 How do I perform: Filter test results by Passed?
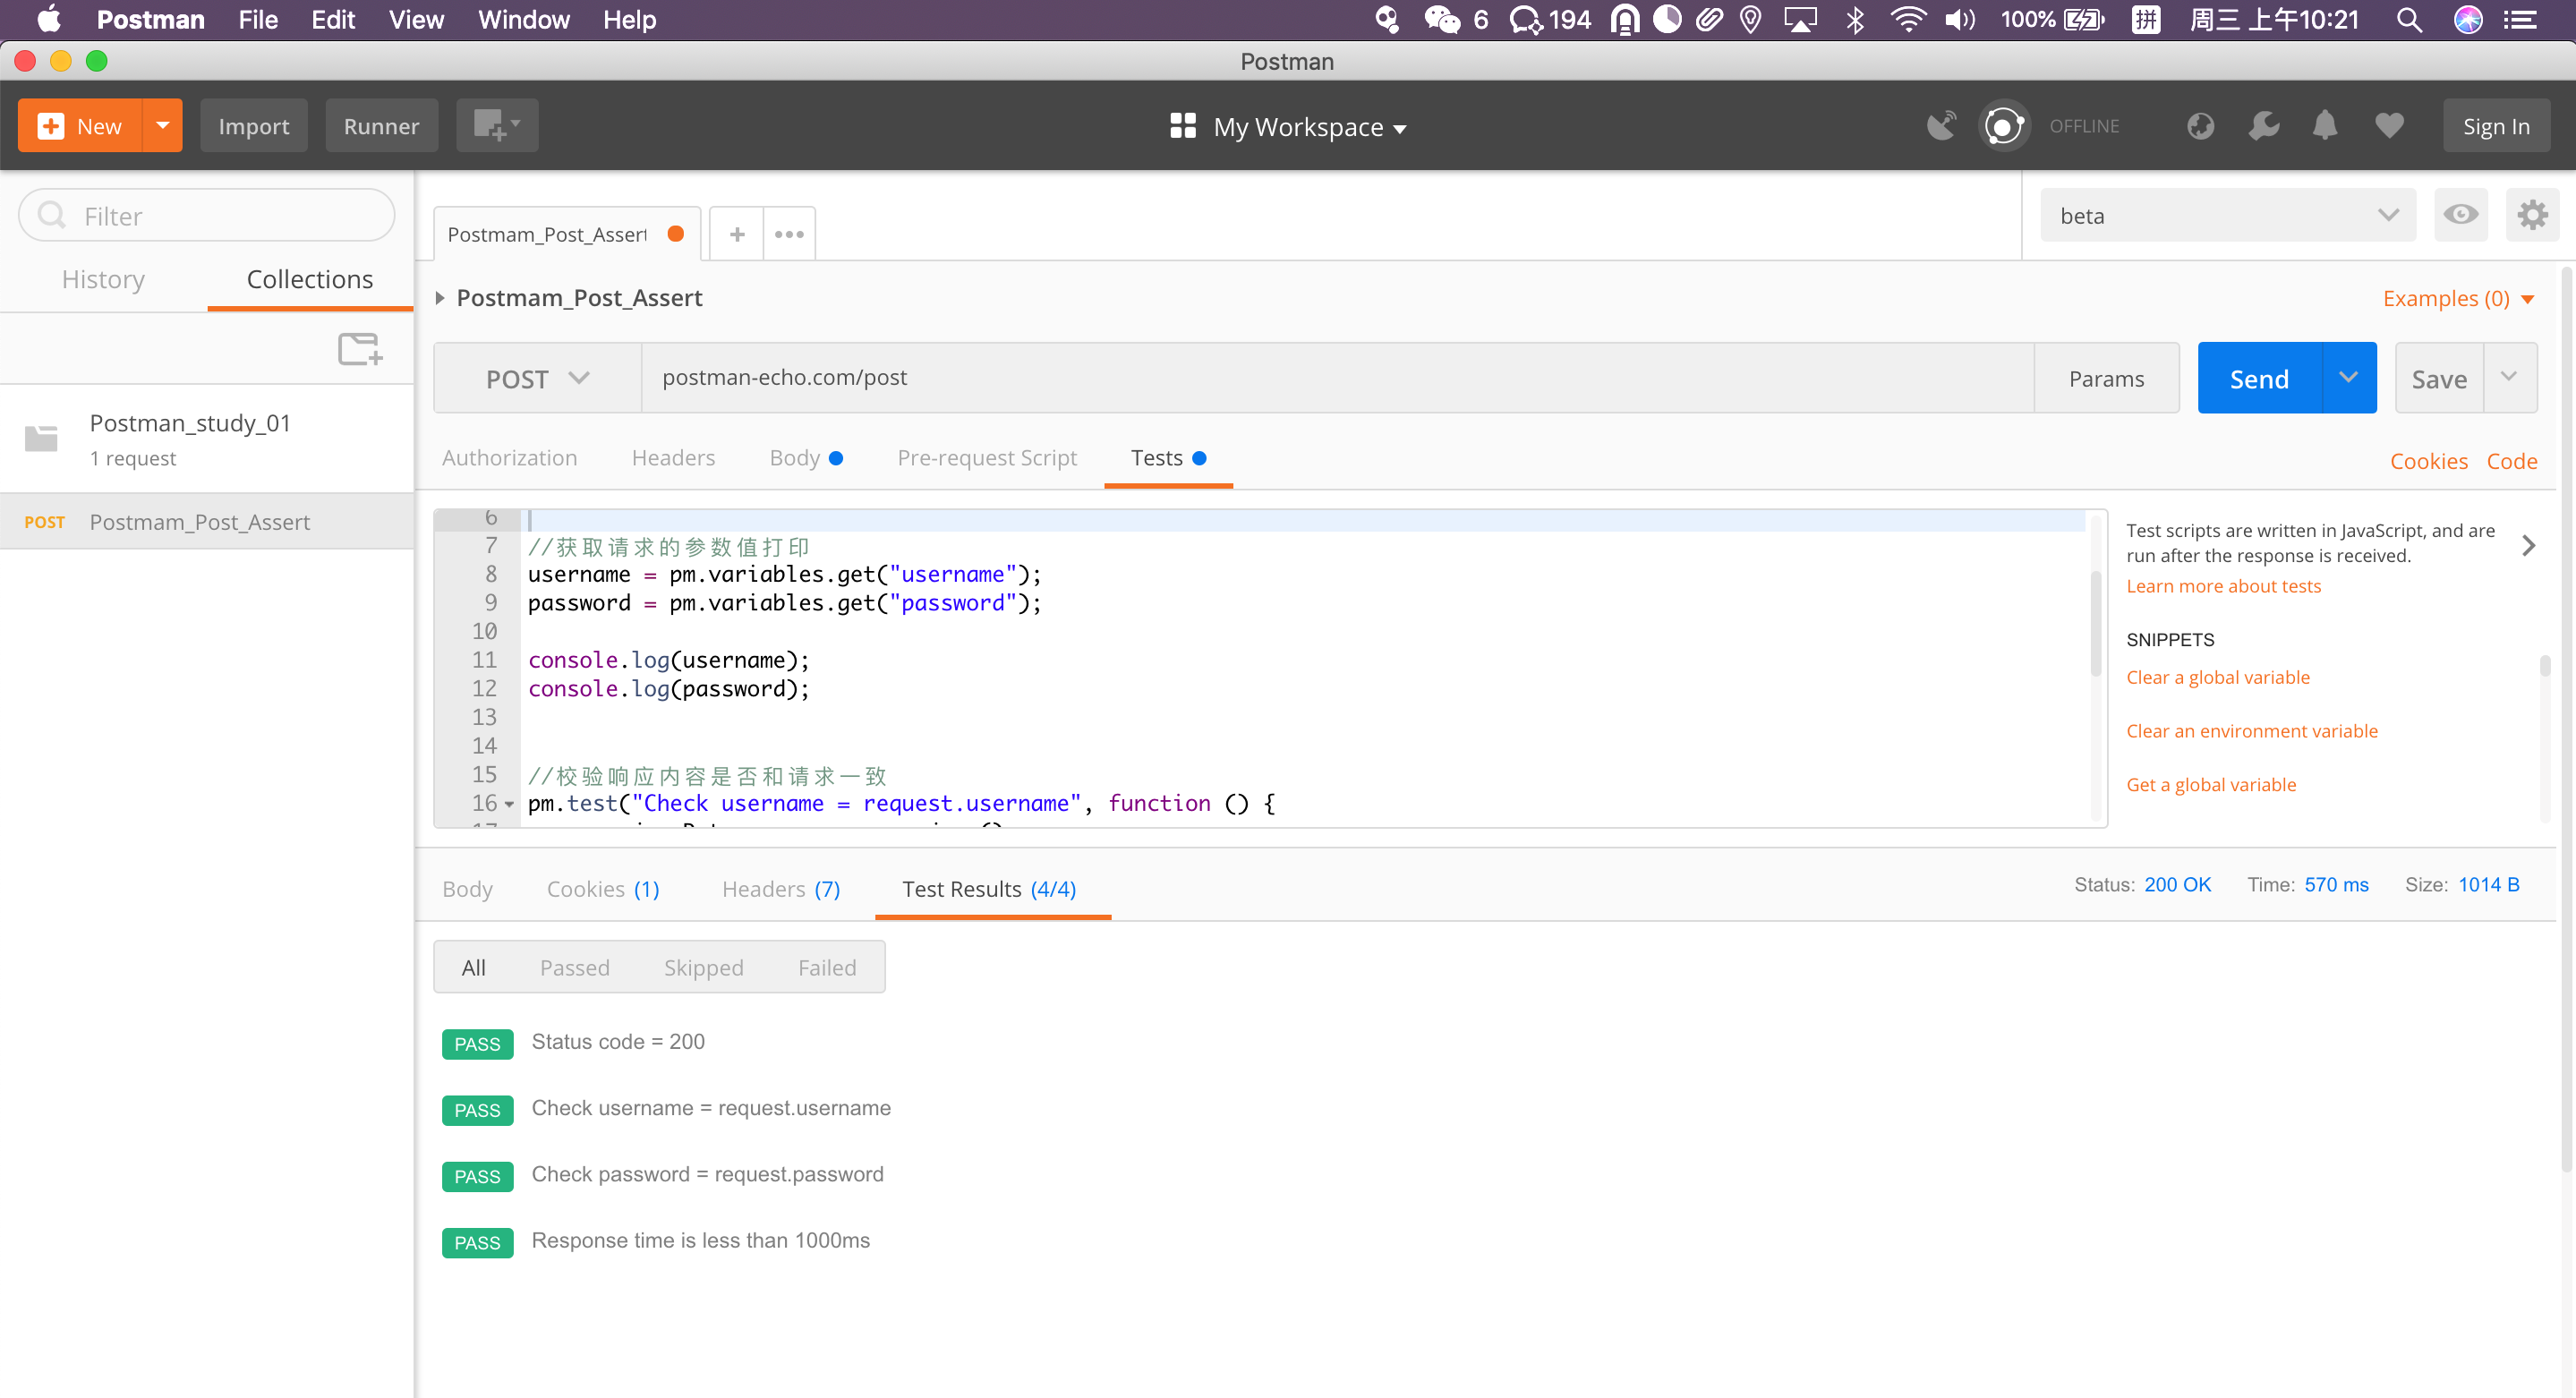pos(574,967)
